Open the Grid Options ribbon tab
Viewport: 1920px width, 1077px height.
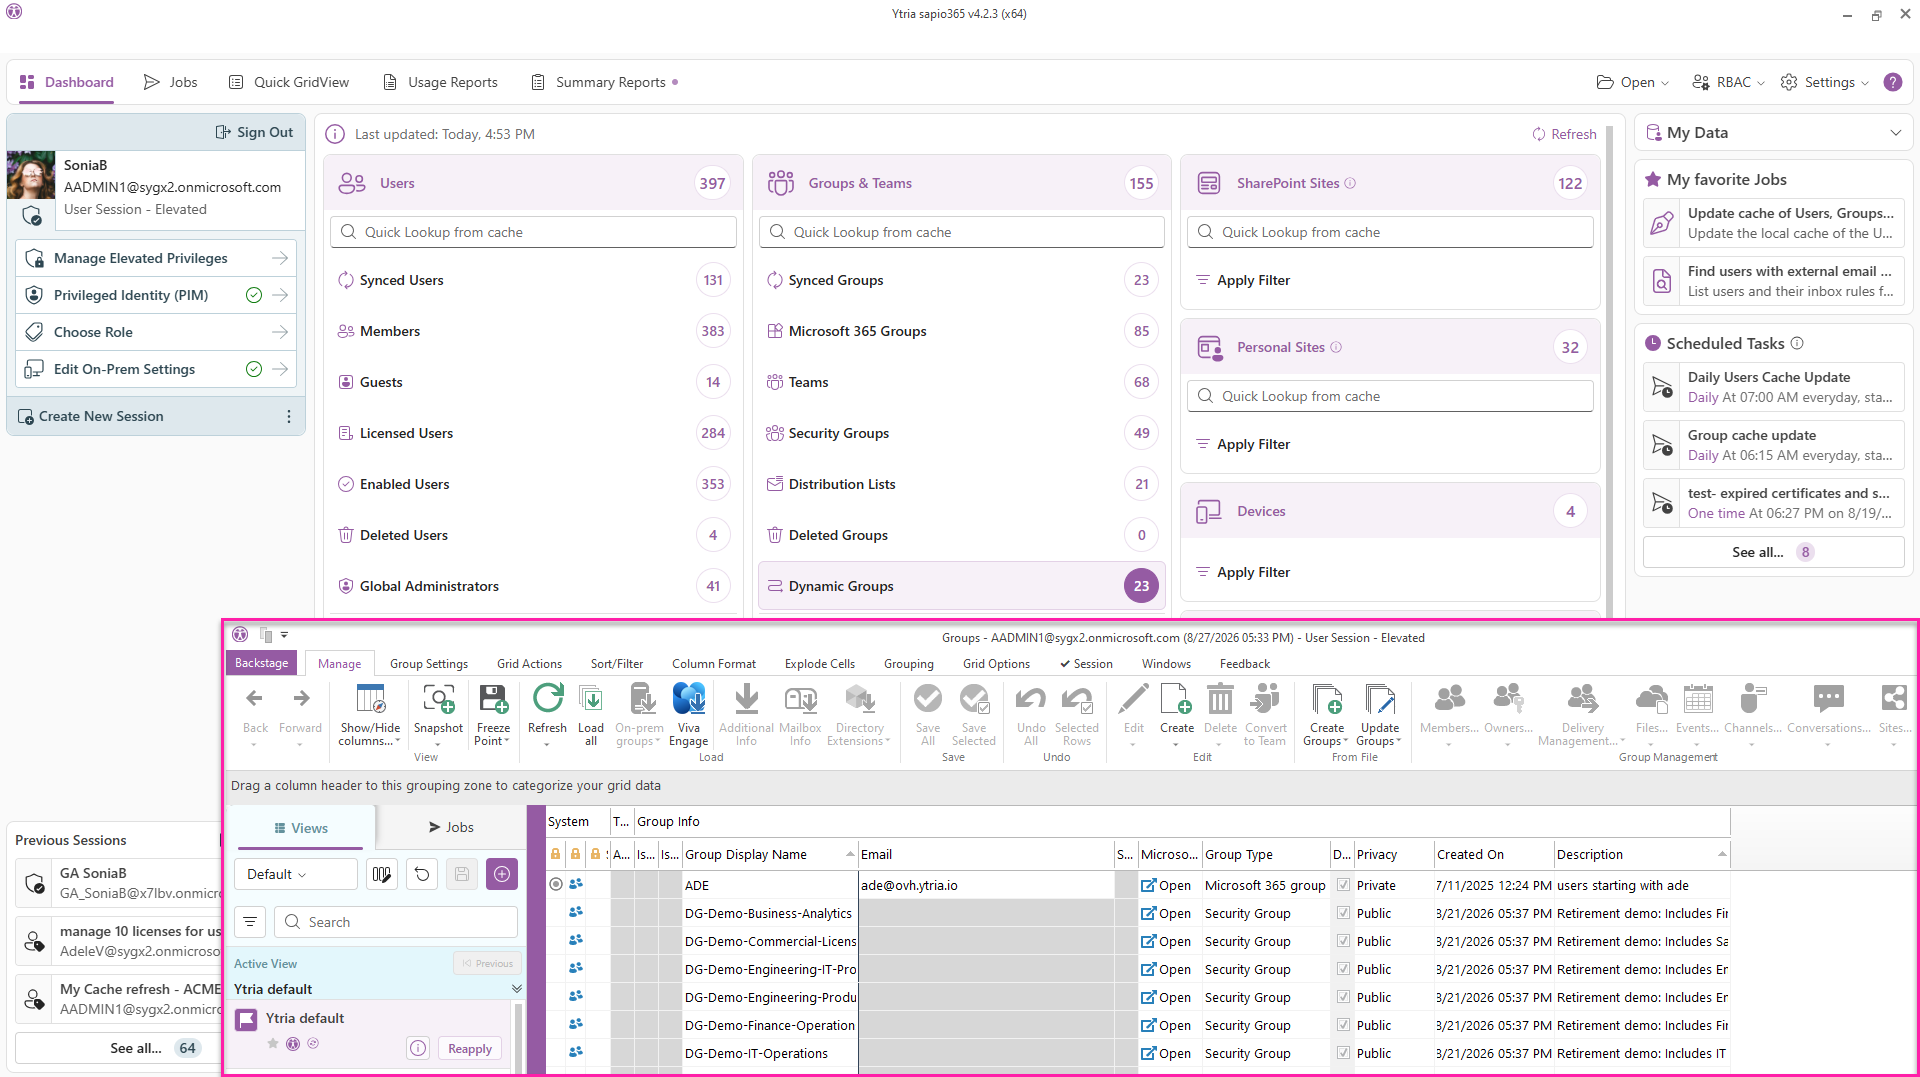(x=996, y=664)
